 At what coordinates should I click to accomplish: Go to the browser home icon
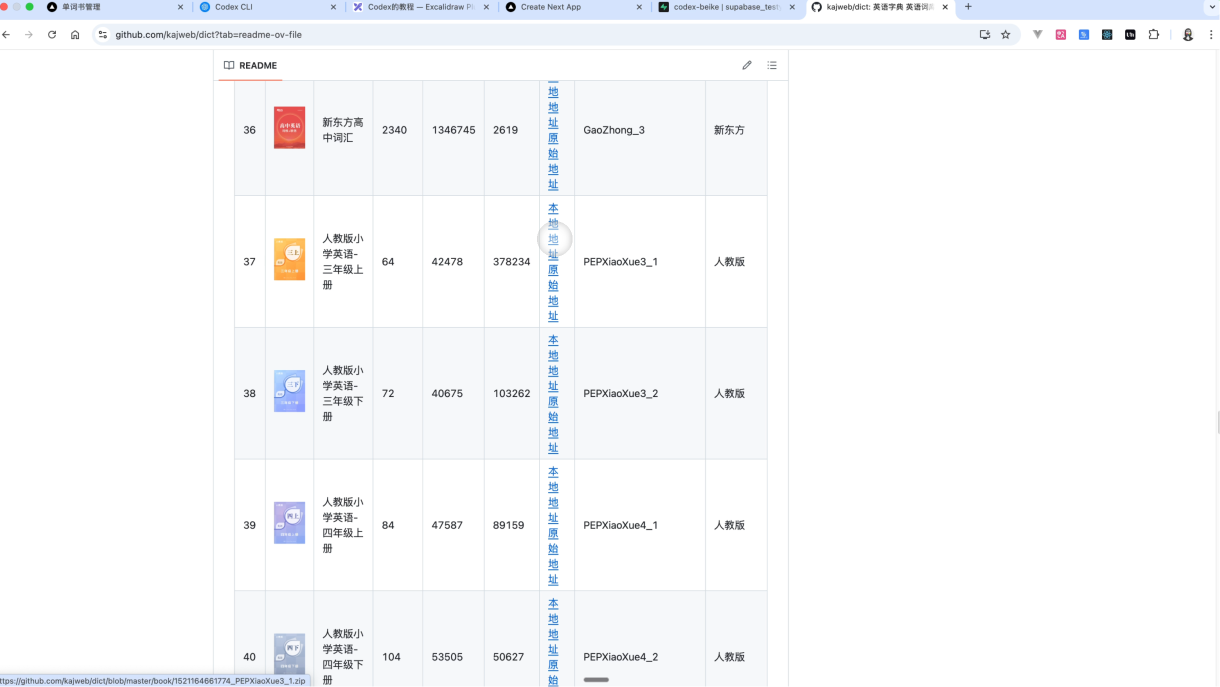click(x=75, y=34)
